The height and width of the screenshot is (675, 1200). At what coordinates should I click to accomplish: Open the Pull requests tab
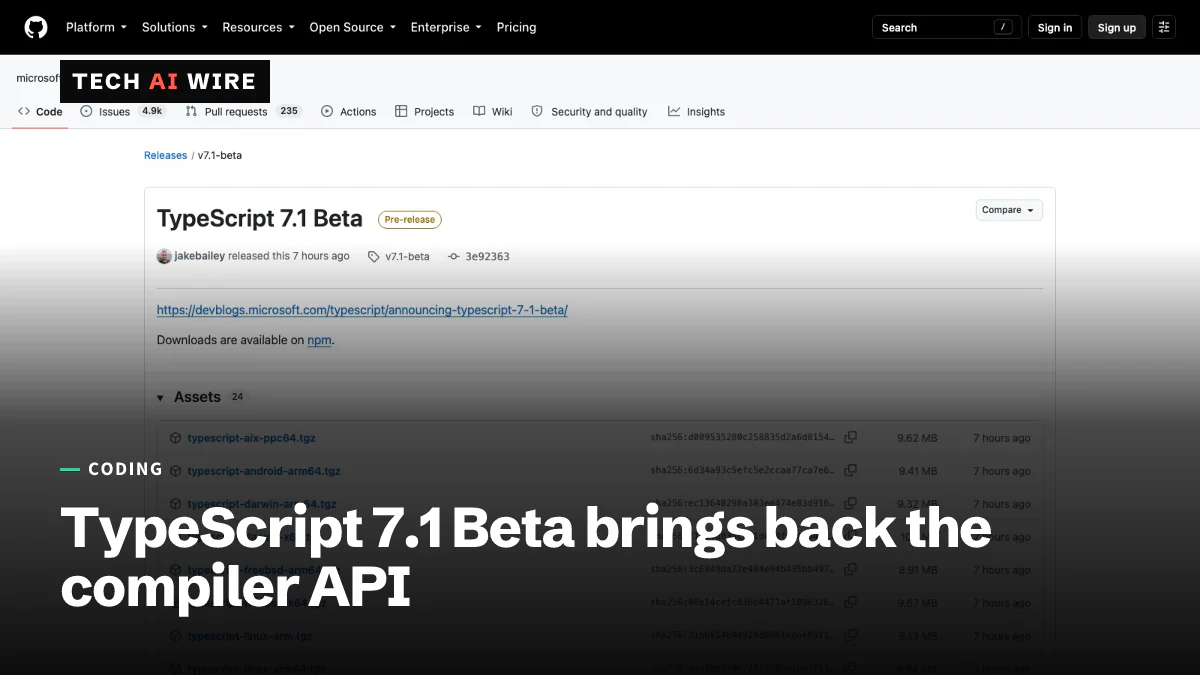243,111
